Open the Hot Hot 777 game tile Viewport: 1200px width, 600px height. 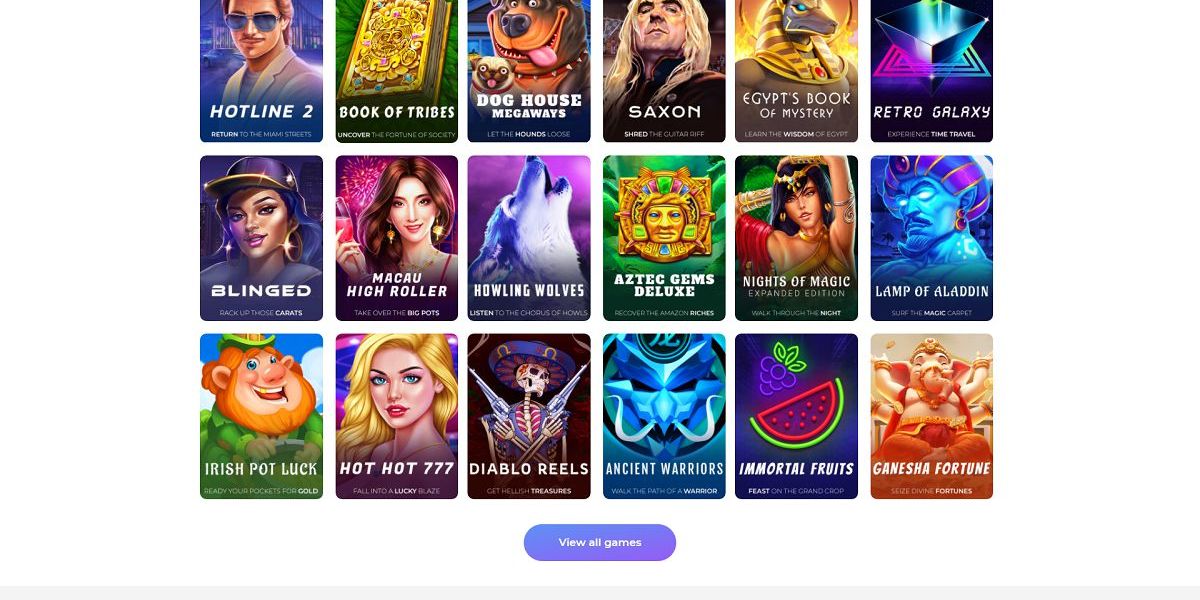[397, 416]
